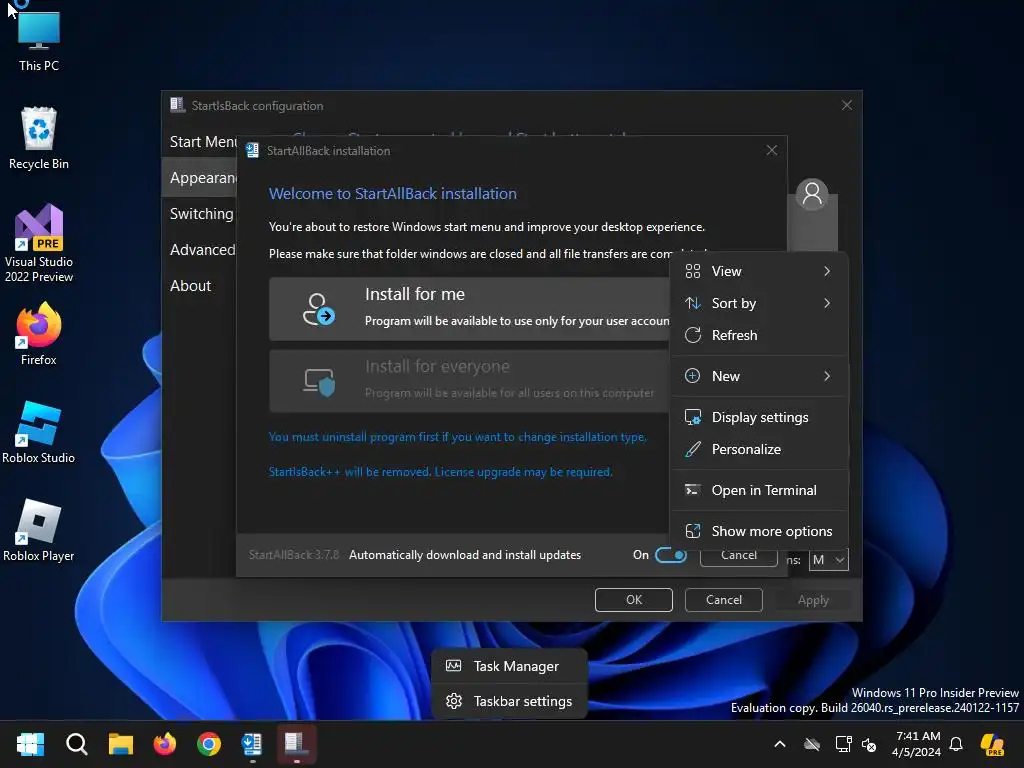Screen dimensions: 1024x768
Task: Click StartIsBack++ will be removed notice
Action: [441, 472]
